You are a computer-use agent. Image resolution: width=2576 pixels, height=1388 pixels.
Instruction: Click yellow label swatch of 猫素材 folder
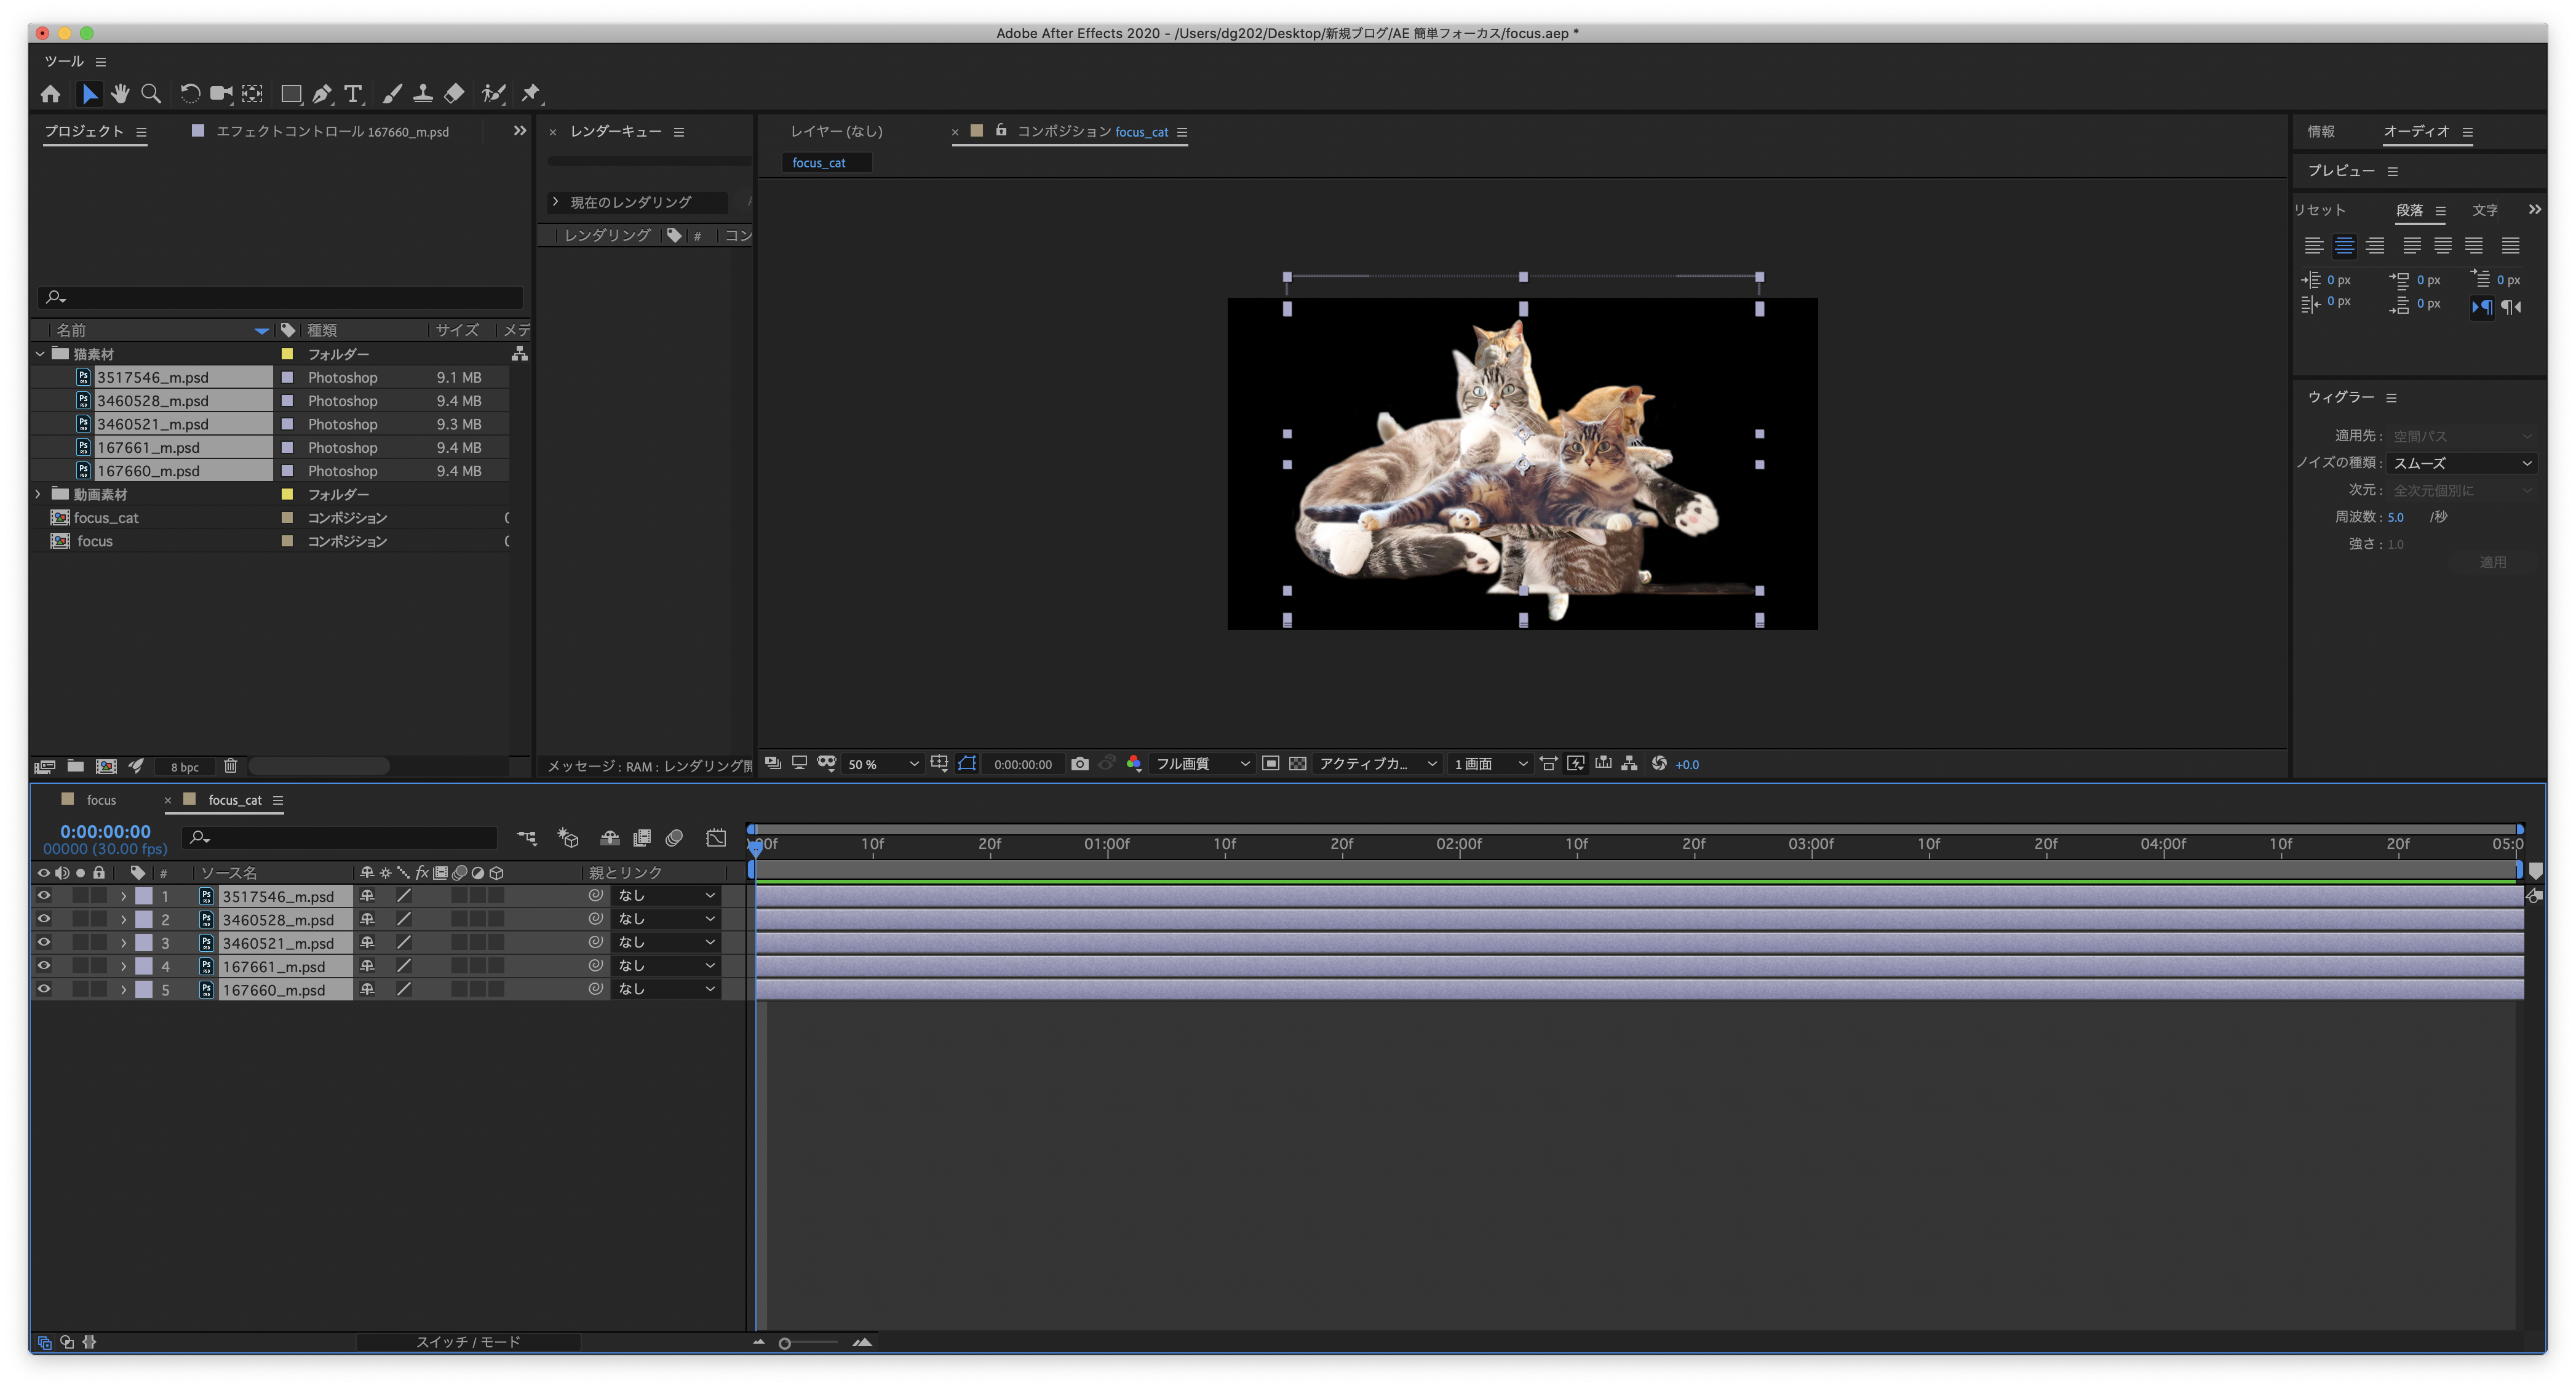tap(287, 354)
